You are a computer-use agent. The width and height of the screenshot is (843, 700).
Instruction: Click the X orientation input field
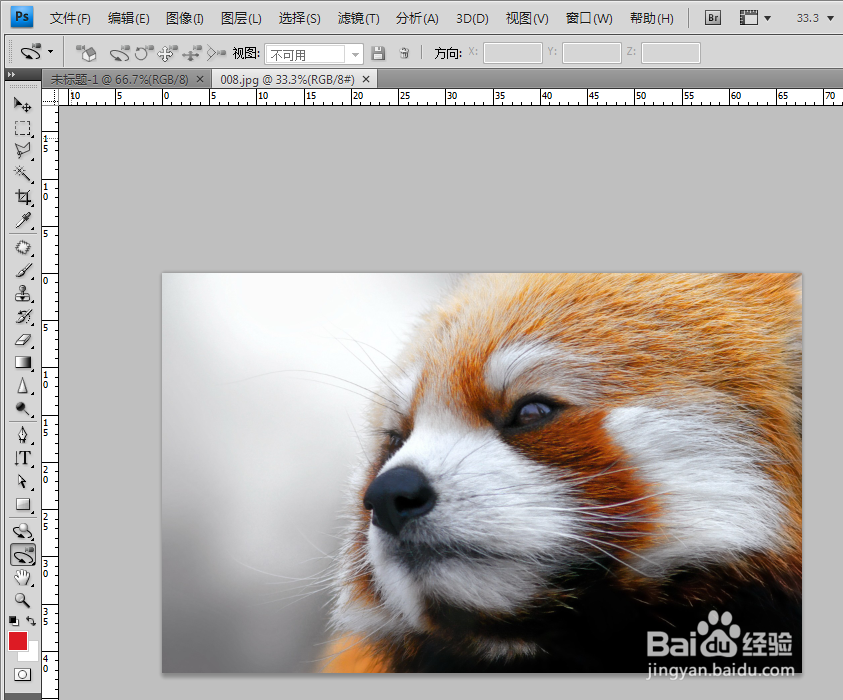click(x=512, y=53)
